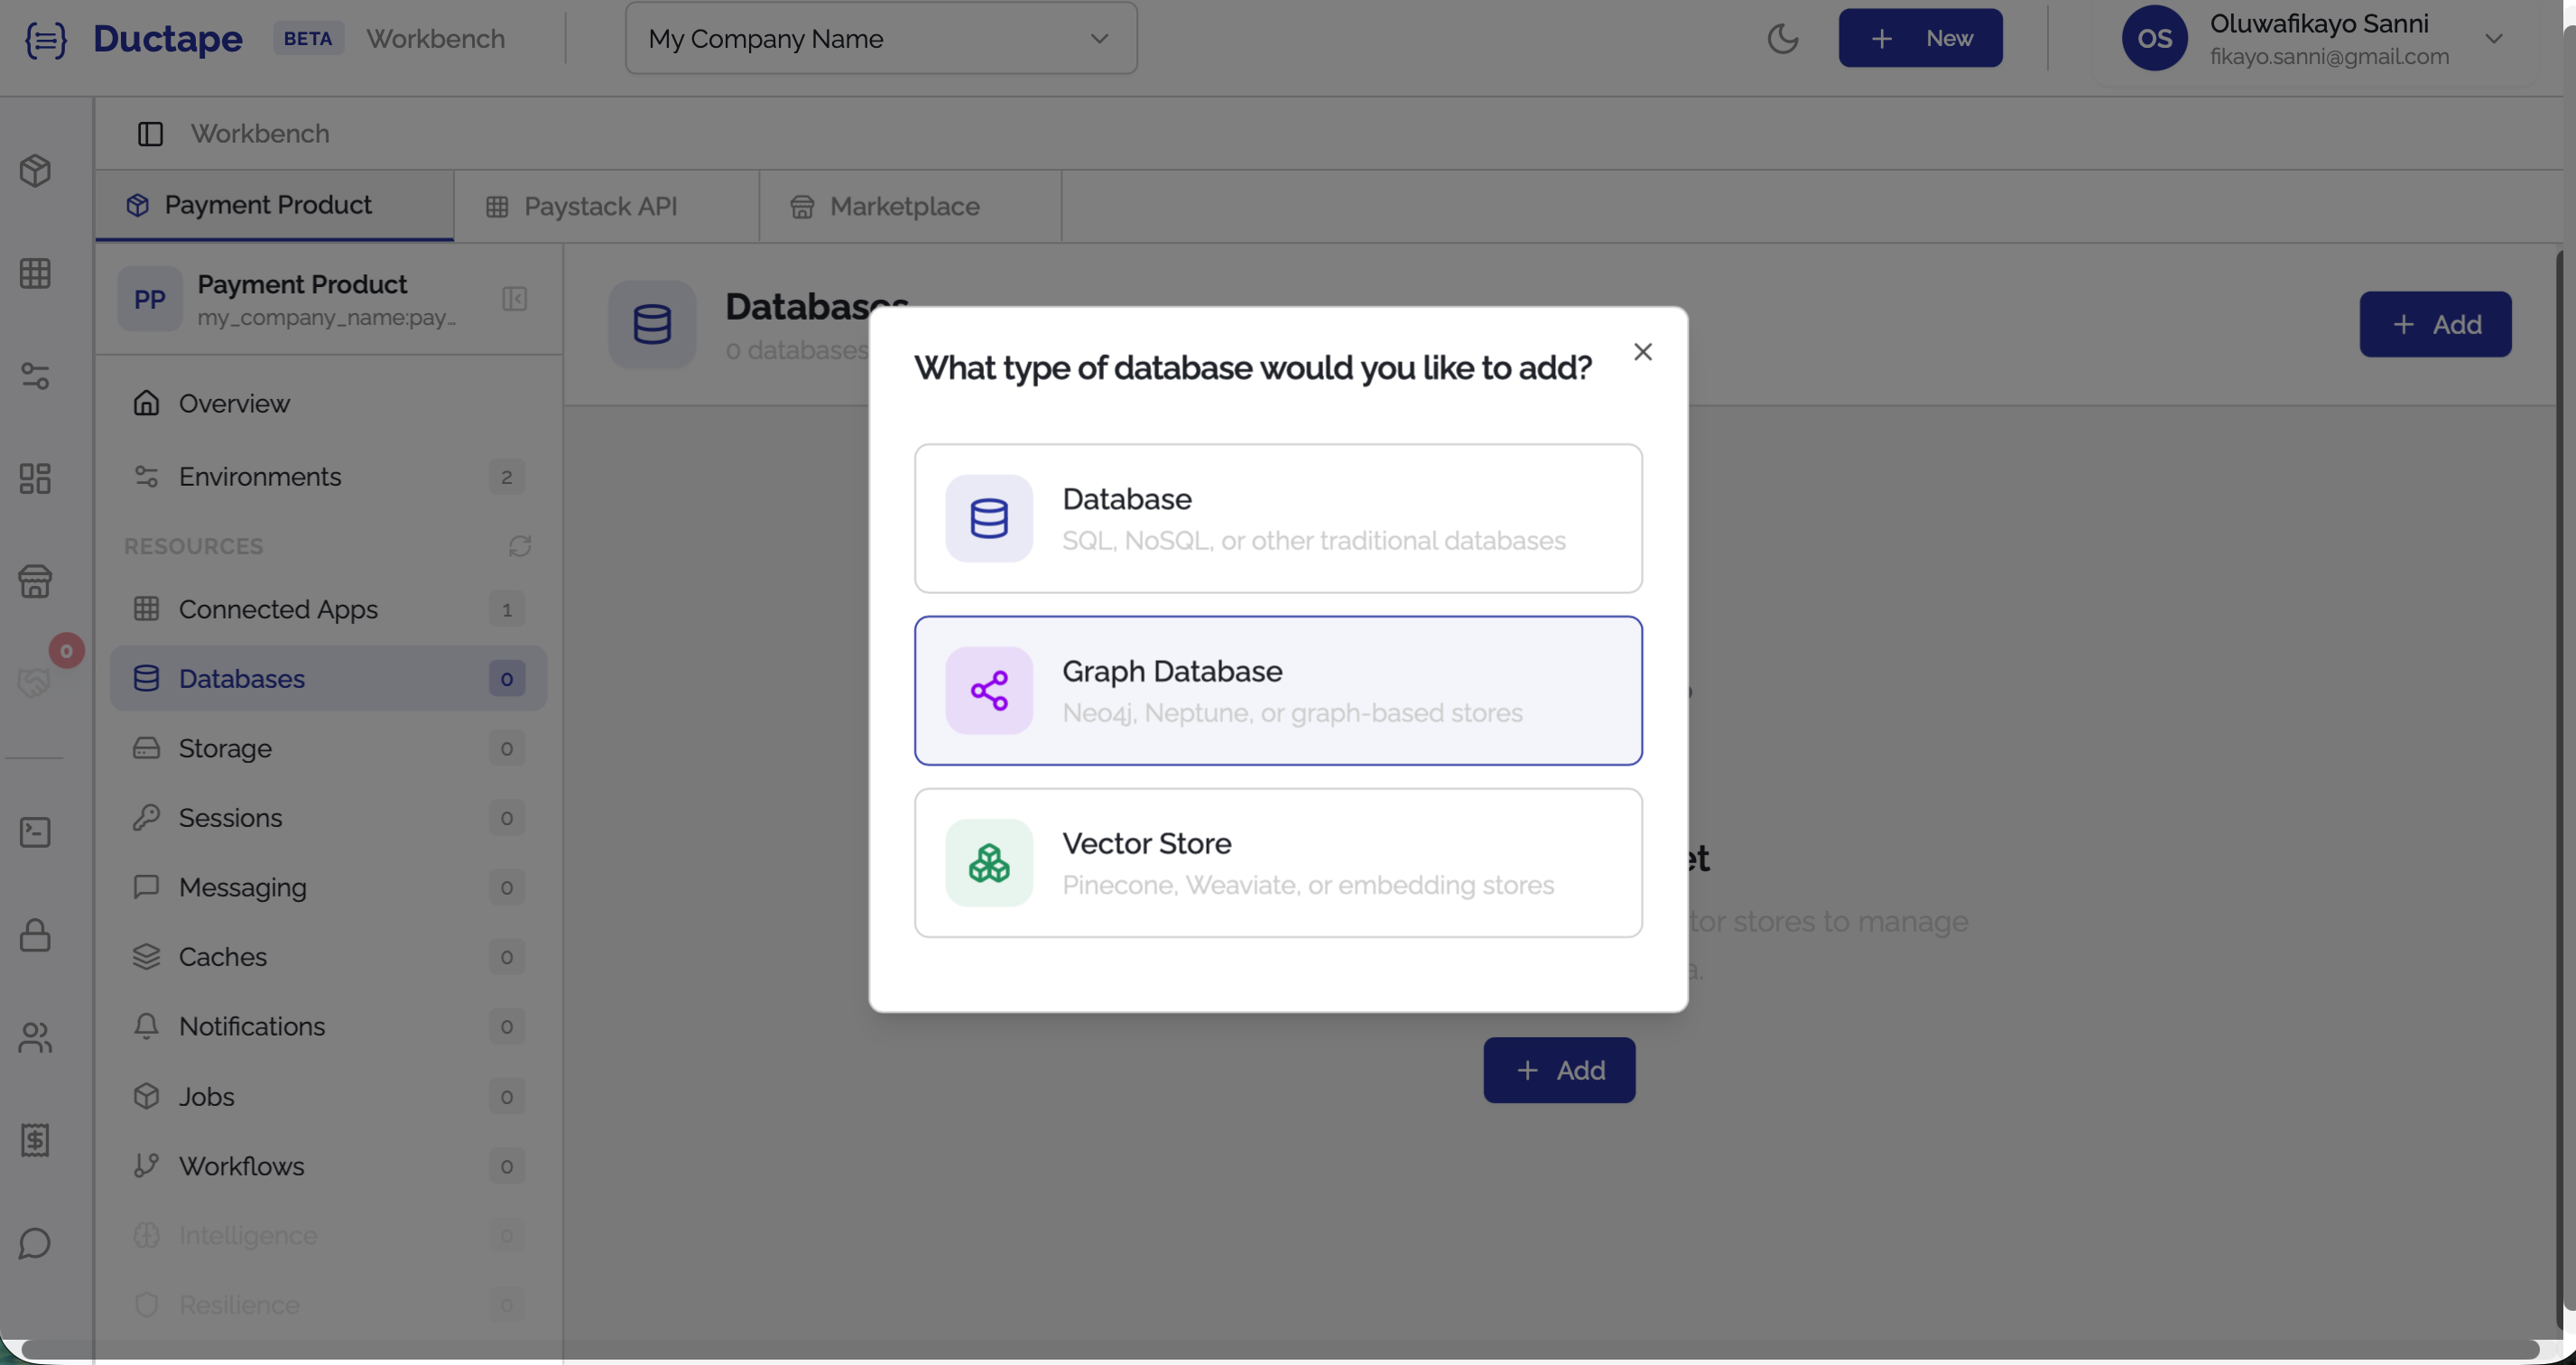The height and width of the screenshot is (1365, 2576).
Task: Click the Ductape logo icon
Action: tap(45, 40)
